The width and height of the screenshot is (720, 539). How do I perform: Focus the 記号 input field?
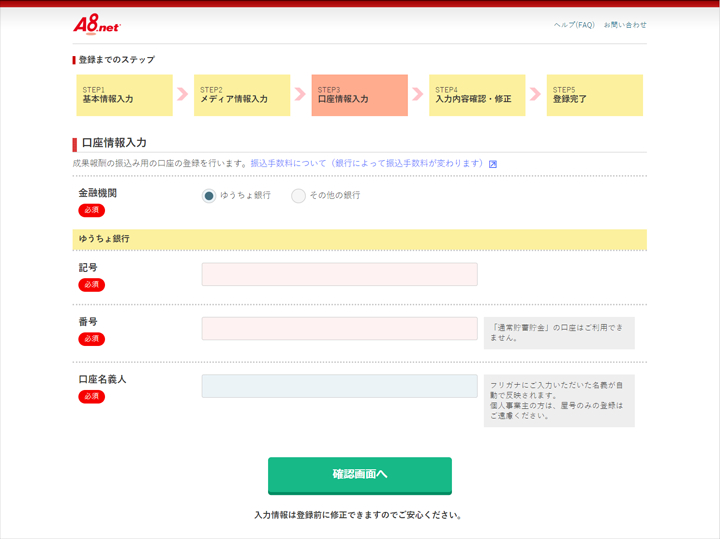pyautogui.click(x=339, y=275)
